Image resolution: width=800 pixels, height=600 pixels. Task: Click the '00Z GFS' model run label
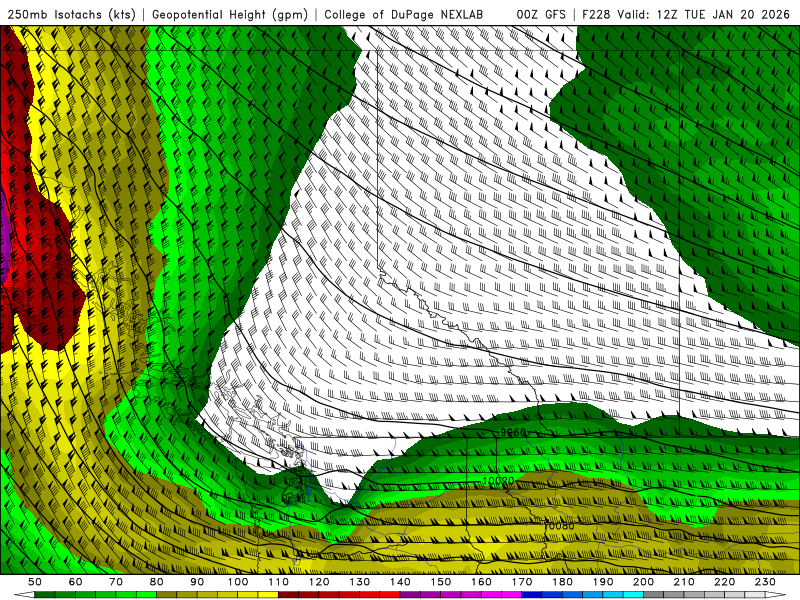click(541, 14)
